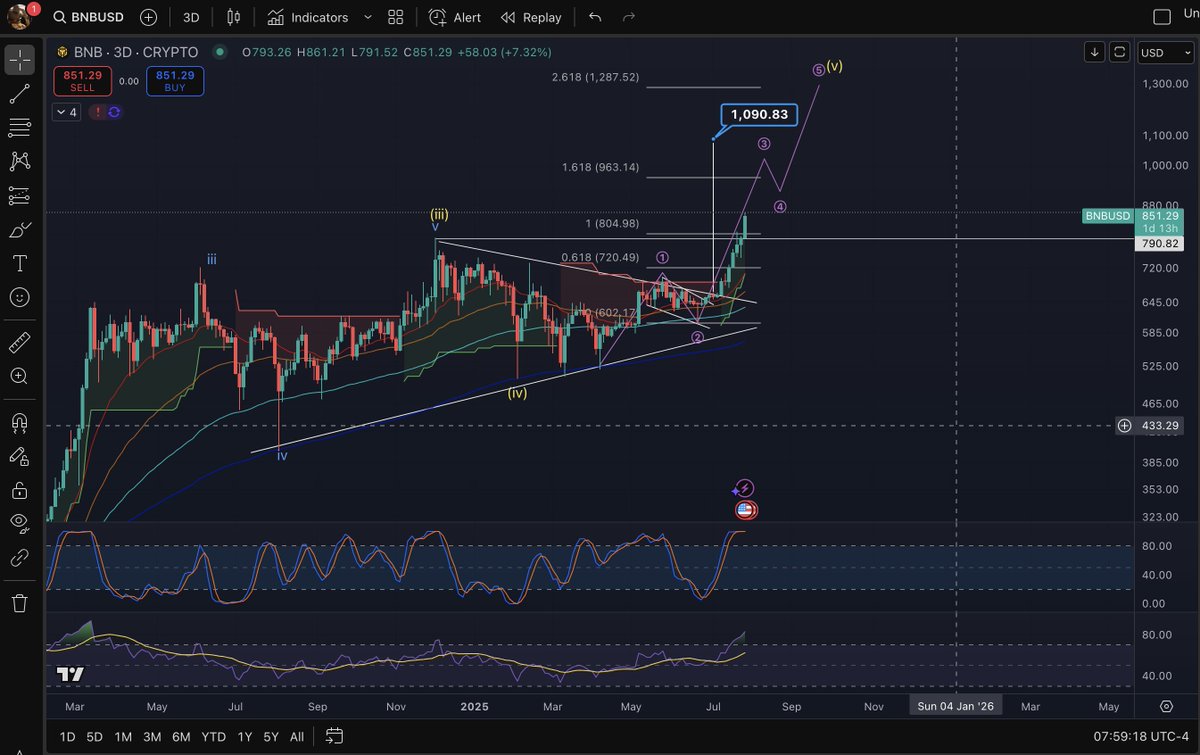
Task: Open the chart patterns tool
Action: (19, 161)
